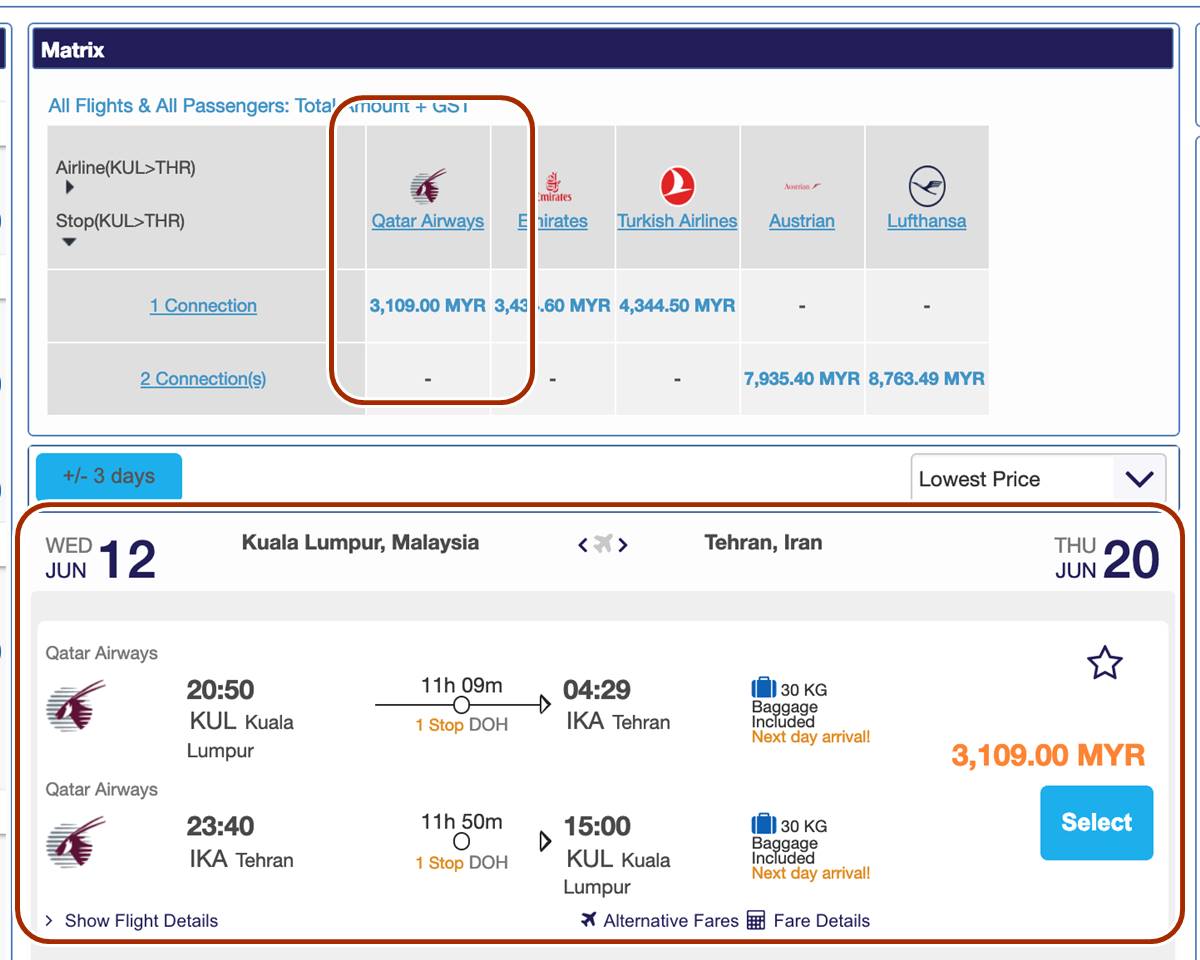1200x960 pixels.
Task: Filter by 1 Connection
Action: (203, 306)
